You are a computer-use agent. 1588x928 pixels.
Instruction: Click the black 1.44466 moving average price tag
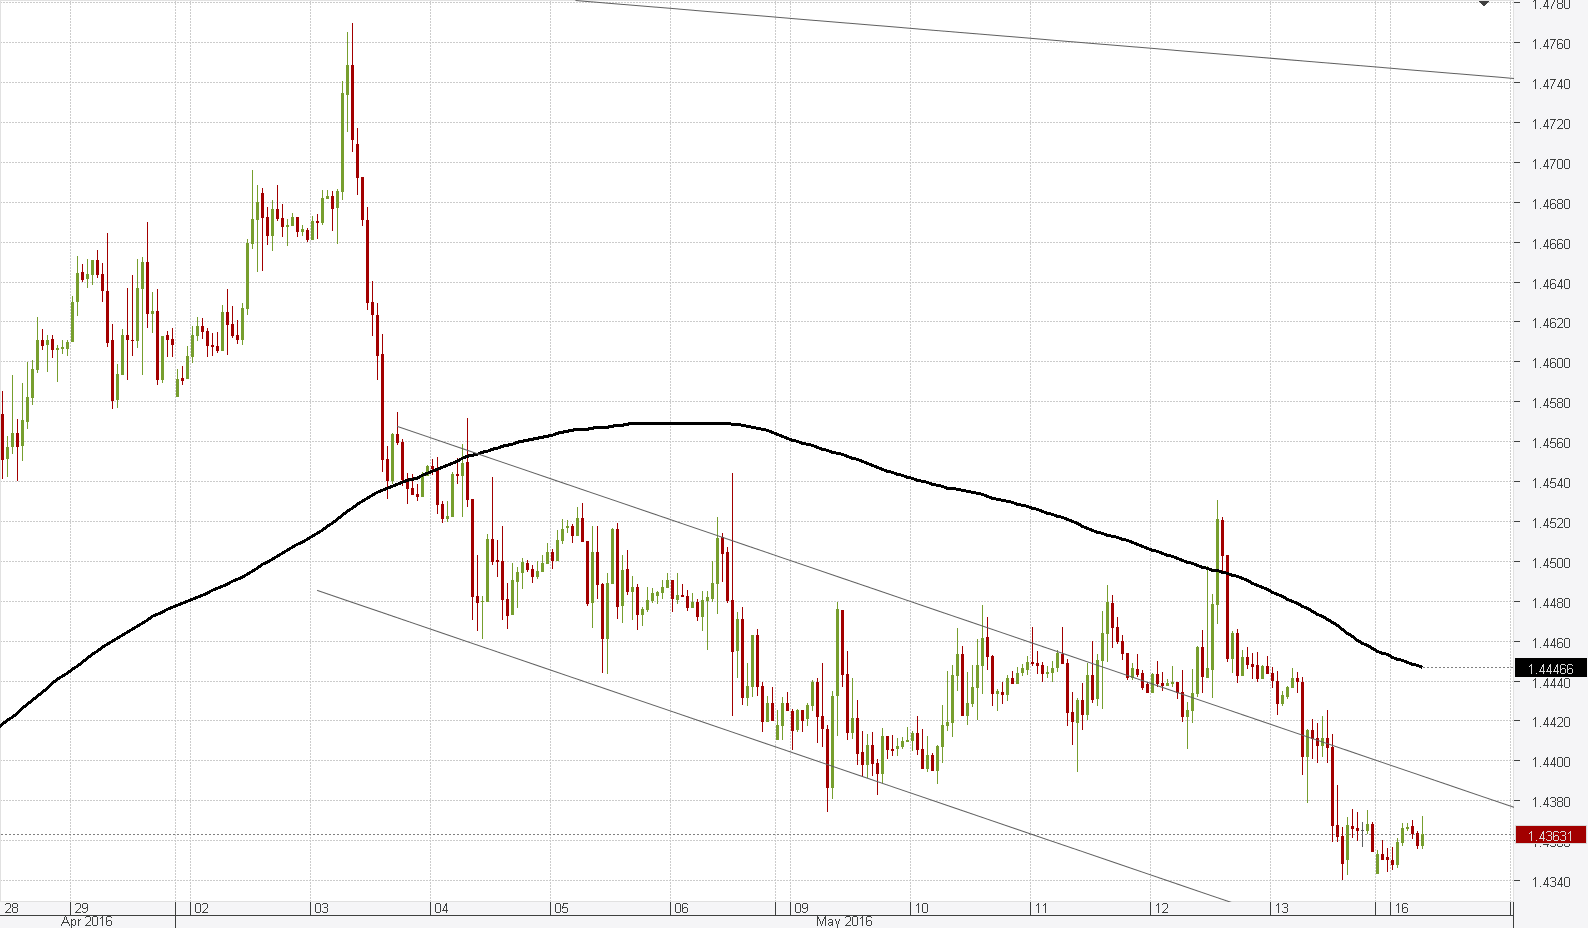(1550, 669)
